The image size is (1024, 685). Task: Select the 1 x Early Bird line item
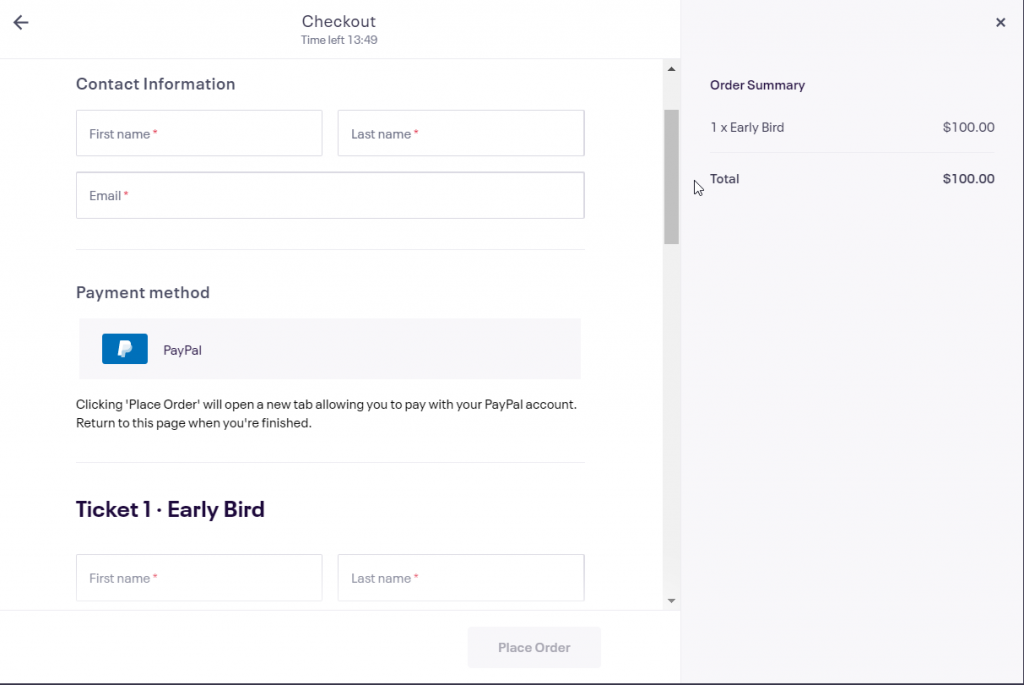[852, 127]
